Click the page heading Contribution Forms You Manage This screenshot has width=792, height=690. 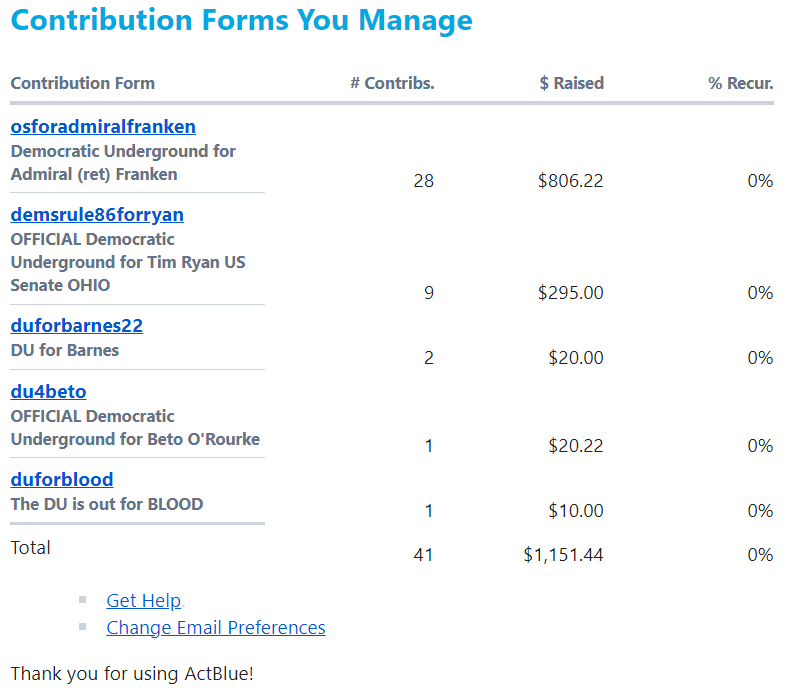[241, 20]
